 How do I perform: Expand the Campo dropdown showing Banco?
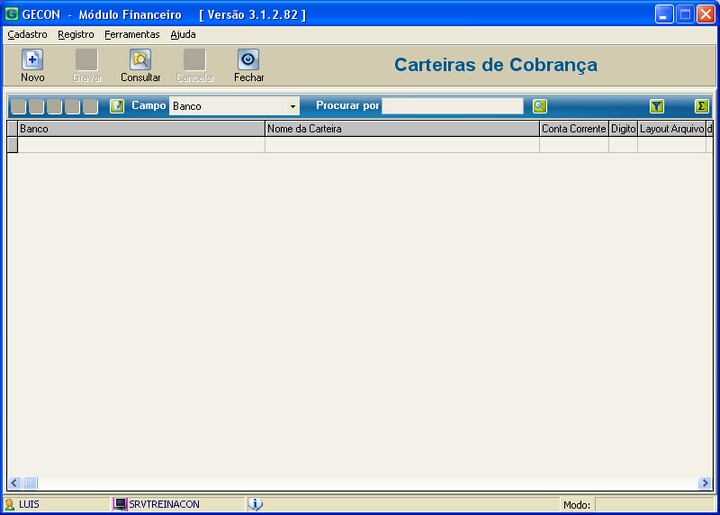click(x=293, y=106)
